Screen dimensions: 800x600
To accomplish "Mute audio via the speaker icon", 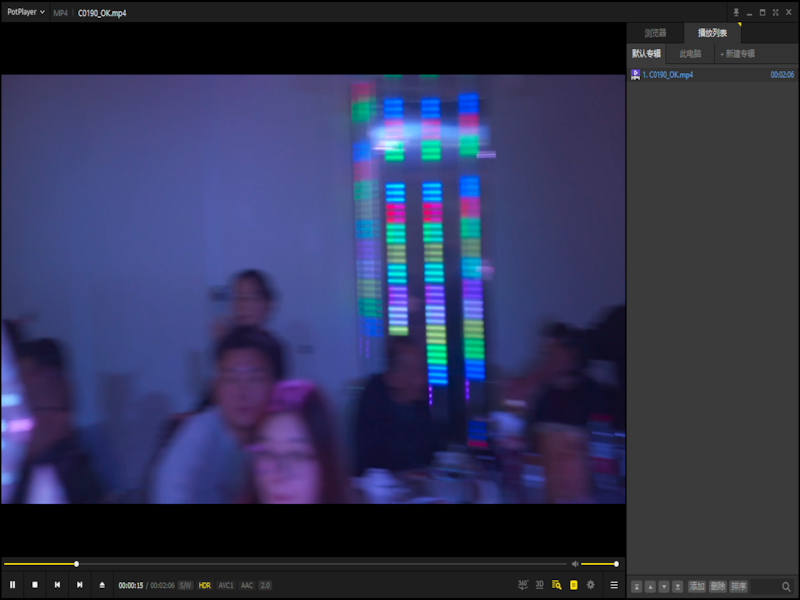I will (x=575, y=564).
